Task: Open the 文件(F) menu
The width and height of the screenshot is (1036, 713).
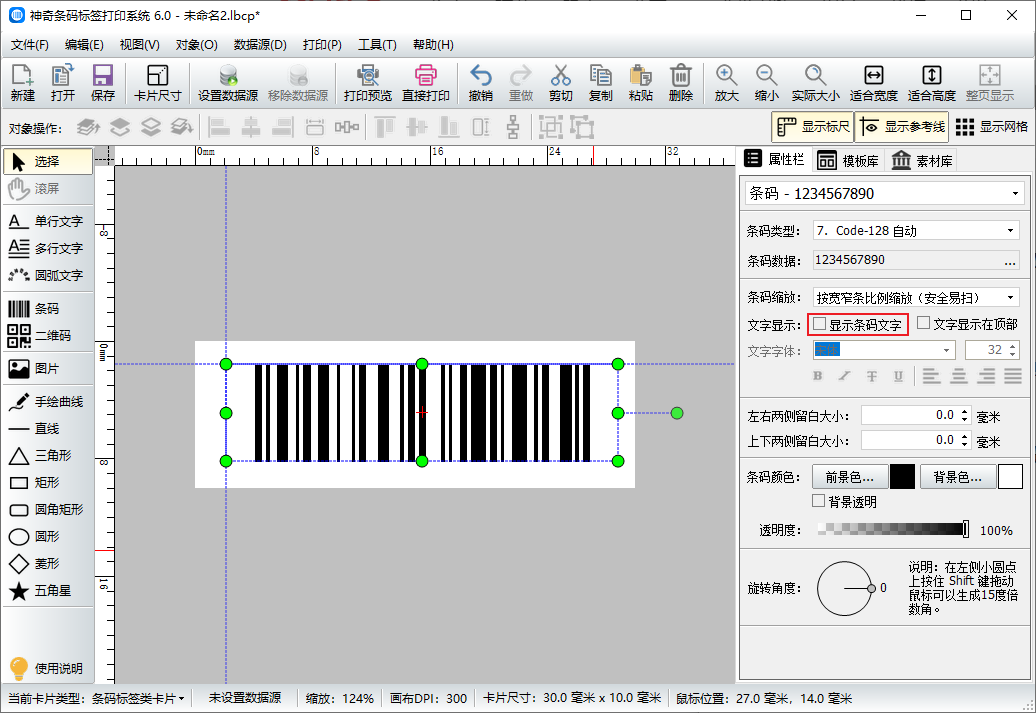Action: (30, 45)
